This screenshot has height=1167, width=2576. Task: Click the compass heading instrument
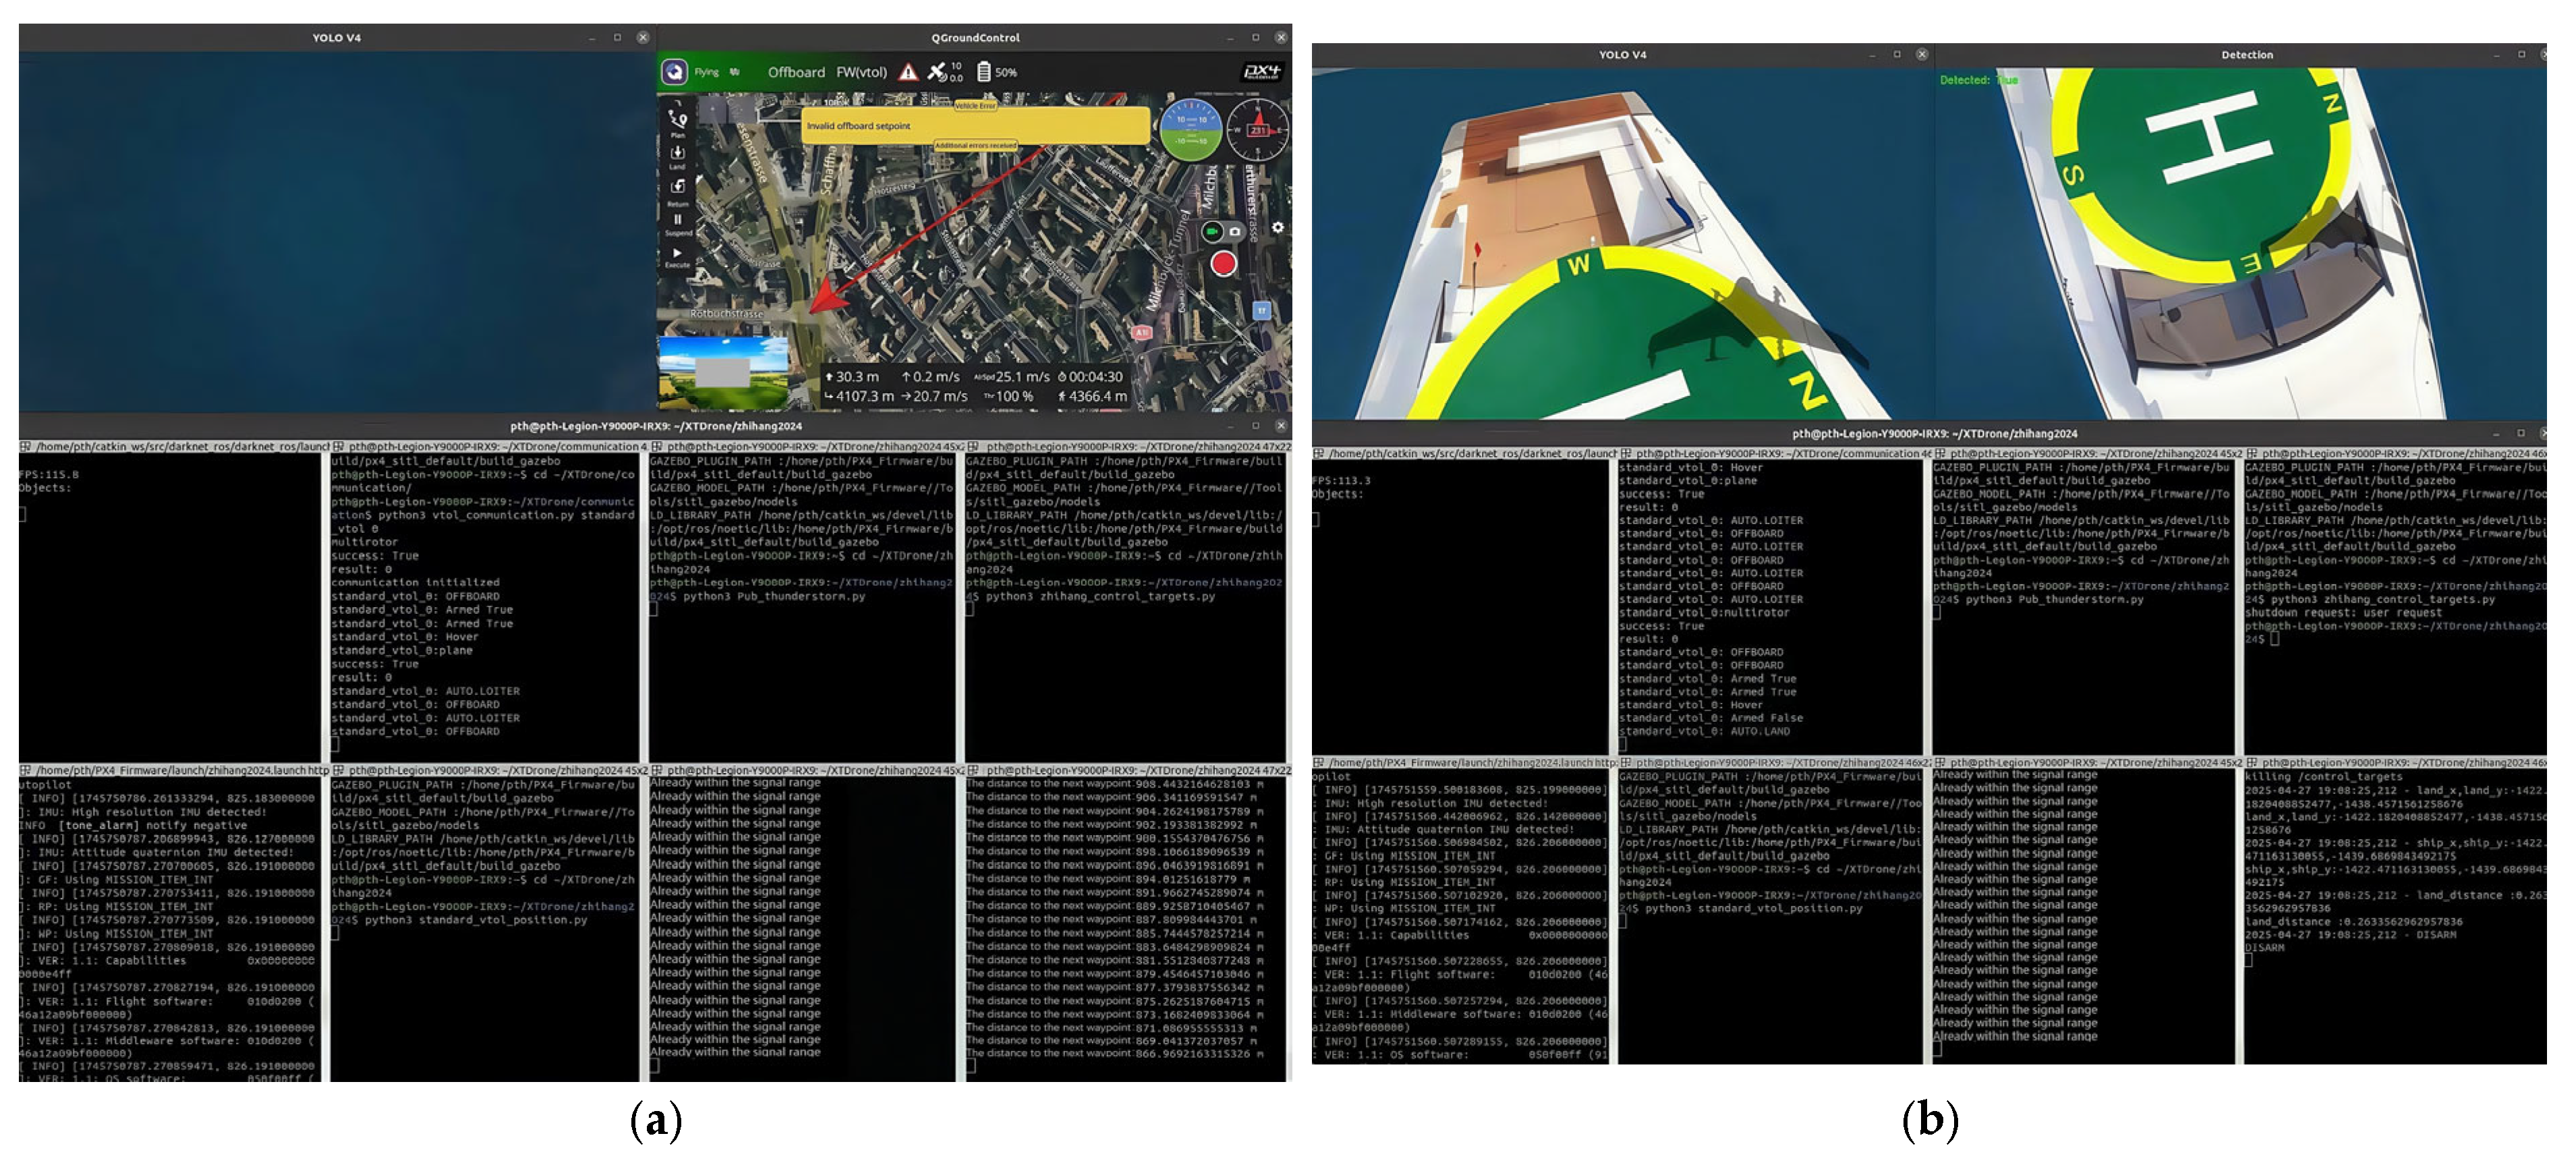tap(1258, 130)
